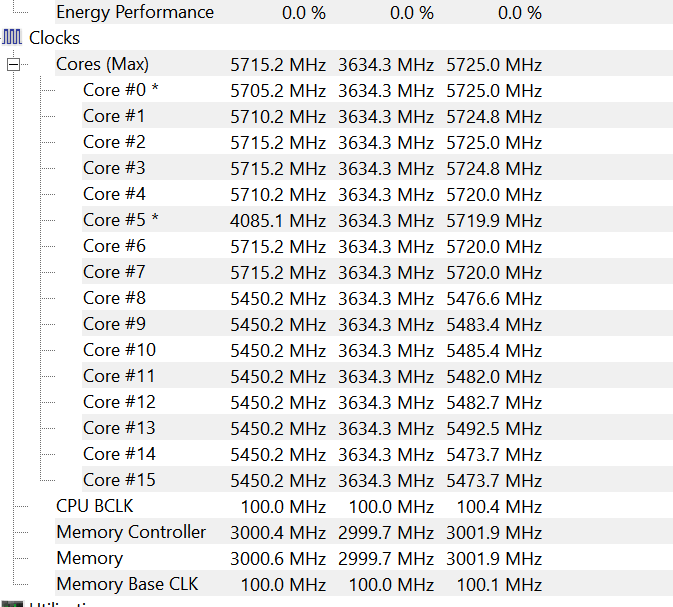
Task: Select the Clocks section label
Action: pyautogui.click(x=54, y=38)
